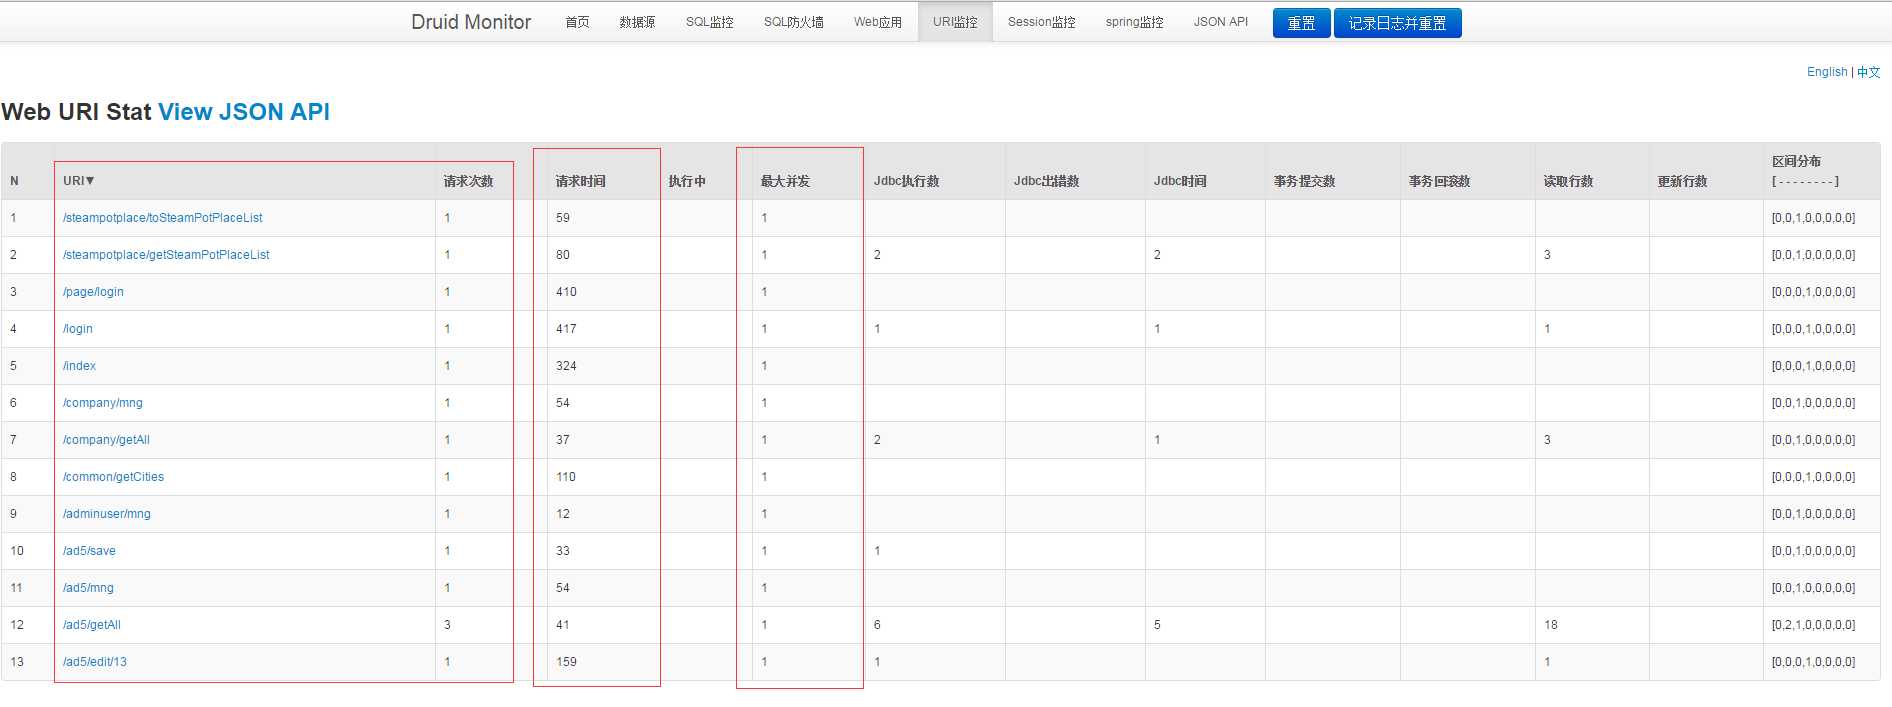Open the /page/login URI link

coord(93,292)
